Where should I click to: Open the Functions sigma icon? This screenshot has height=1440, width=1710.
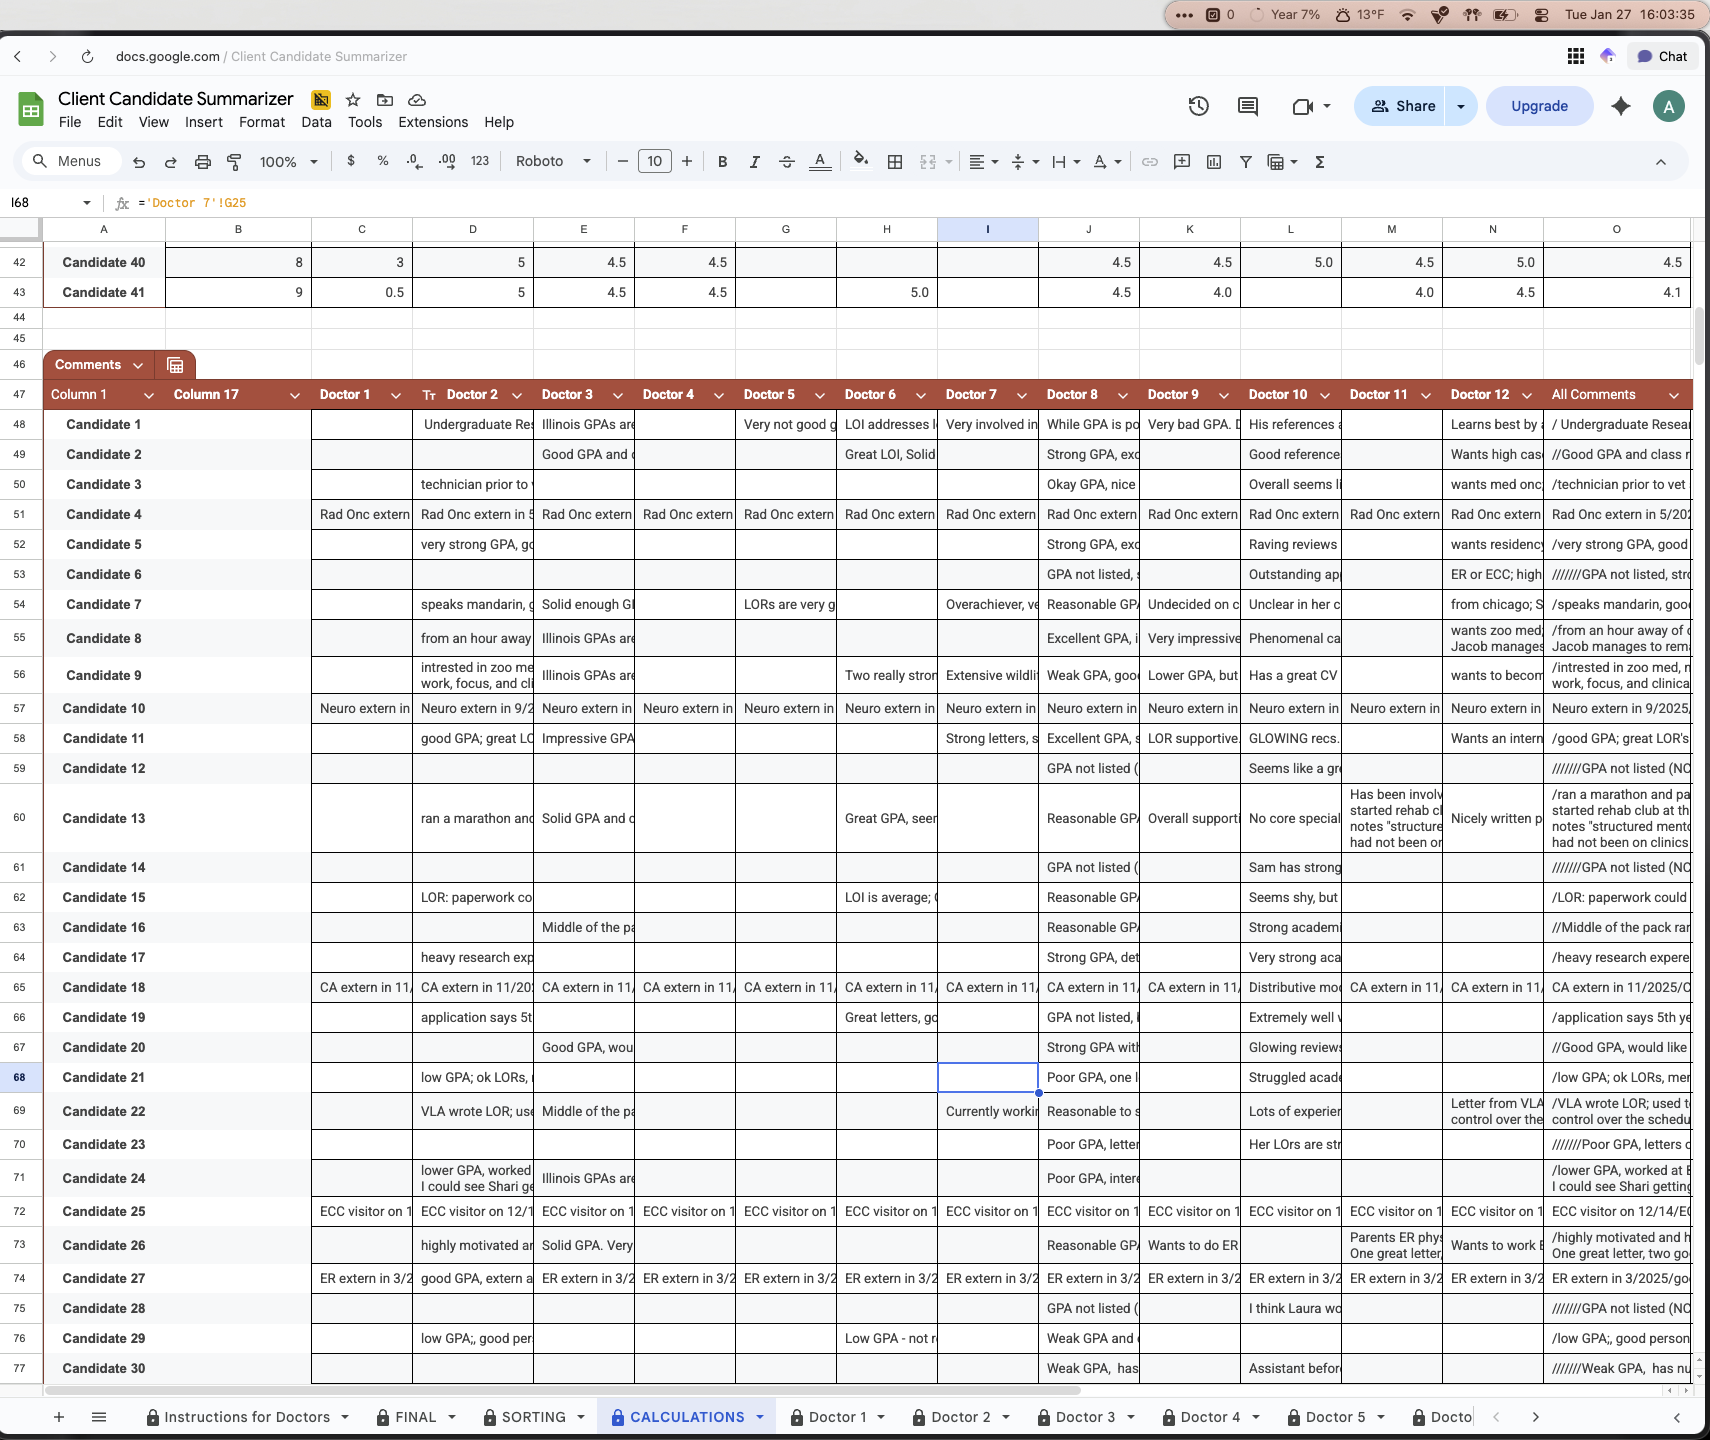1319,161
